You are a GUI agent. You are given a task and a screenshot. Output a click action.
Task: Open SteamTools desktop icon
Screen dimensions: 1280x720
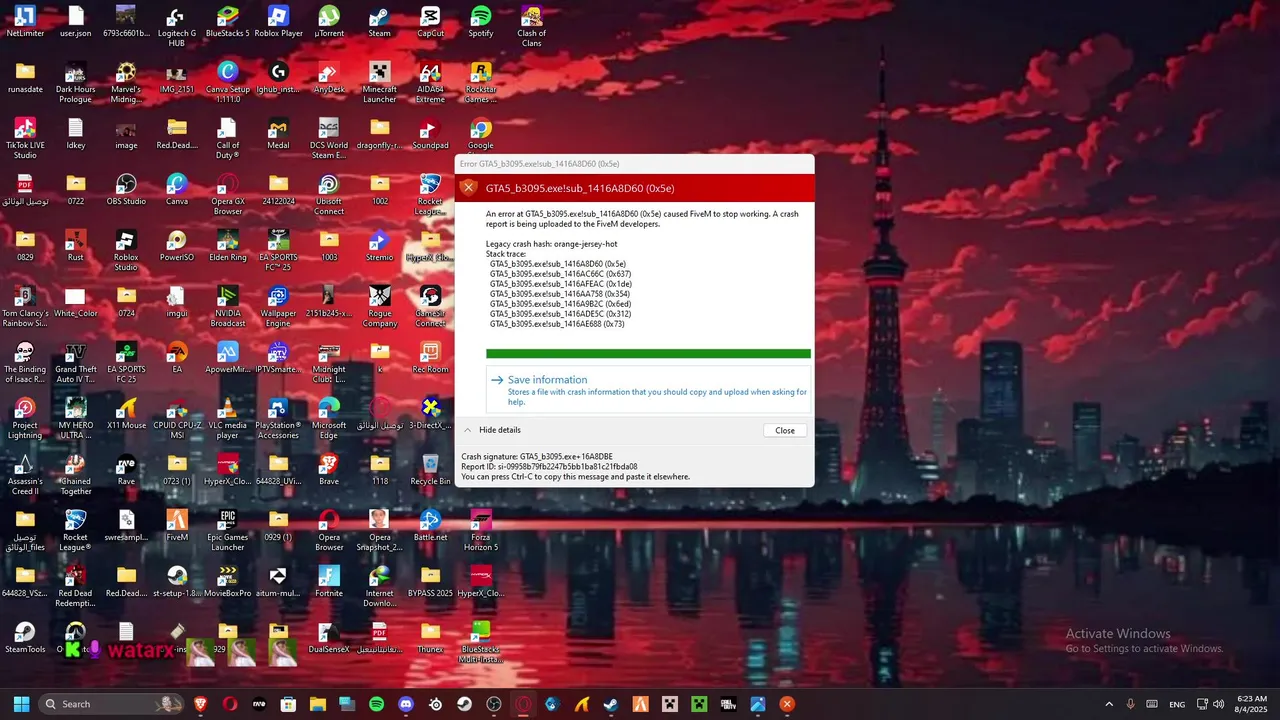[25, 638]
